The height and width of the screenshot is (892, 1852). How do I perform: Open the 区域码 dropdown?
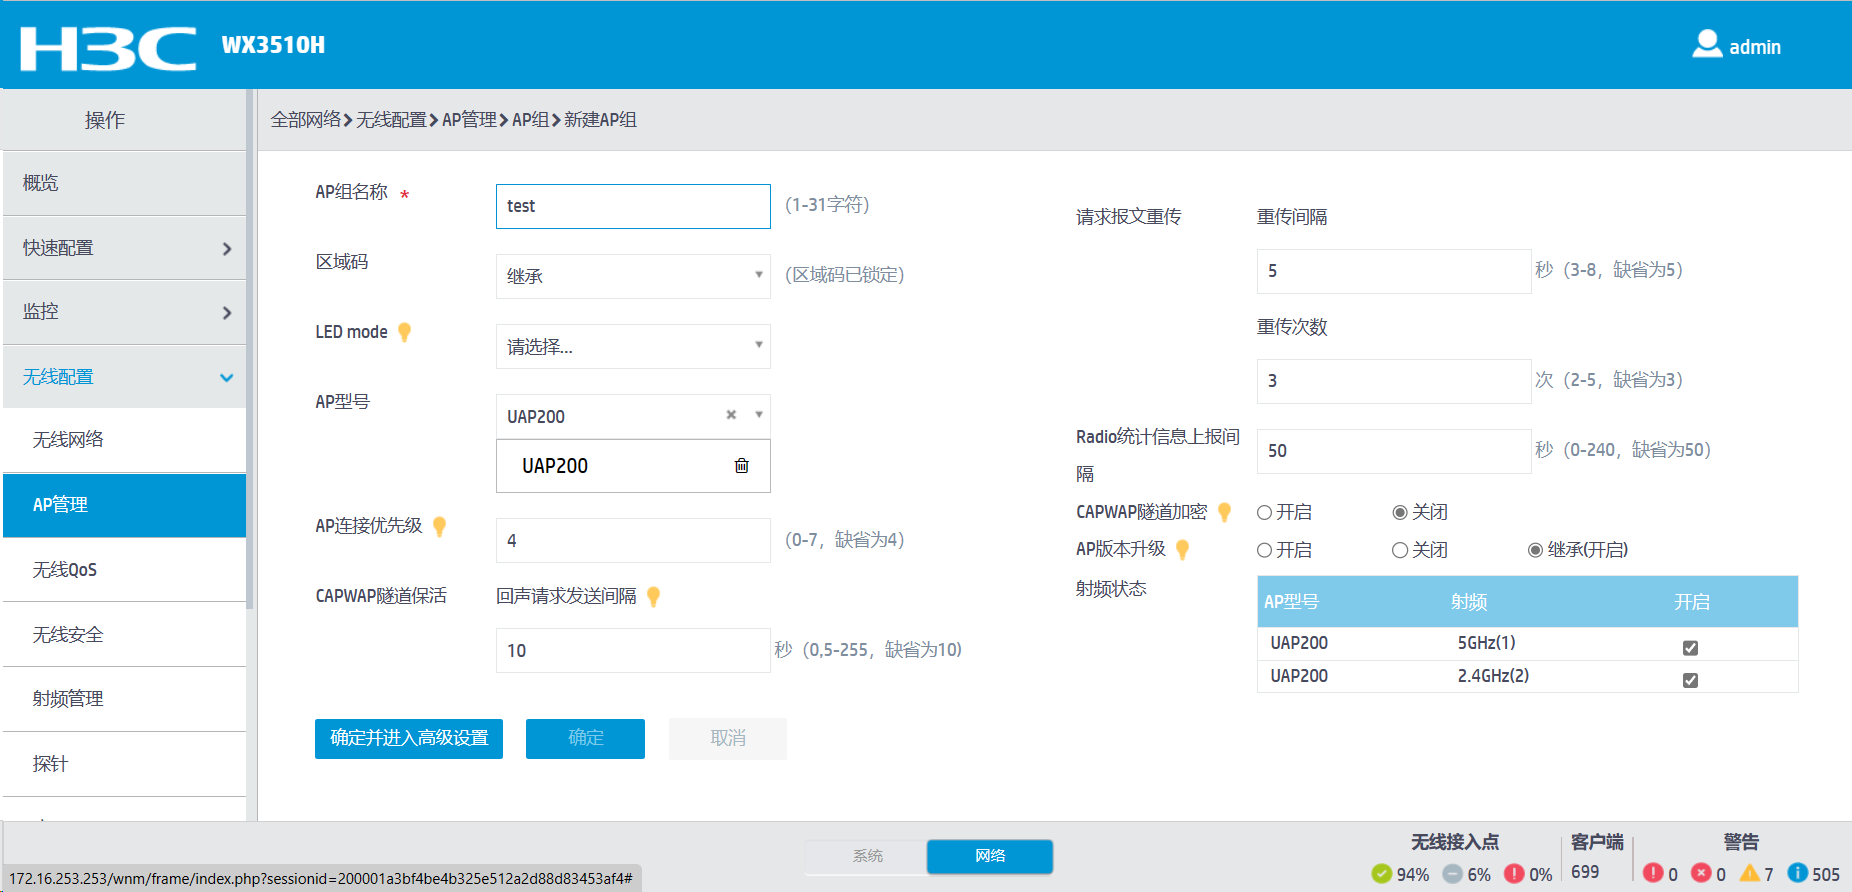tap(633, 276)
